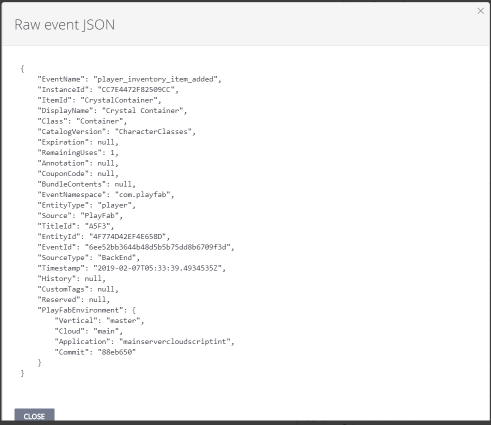Screen dimensions: 491x425
Task: Click the InstanceId value line
Action: click(x=108, y=90)
